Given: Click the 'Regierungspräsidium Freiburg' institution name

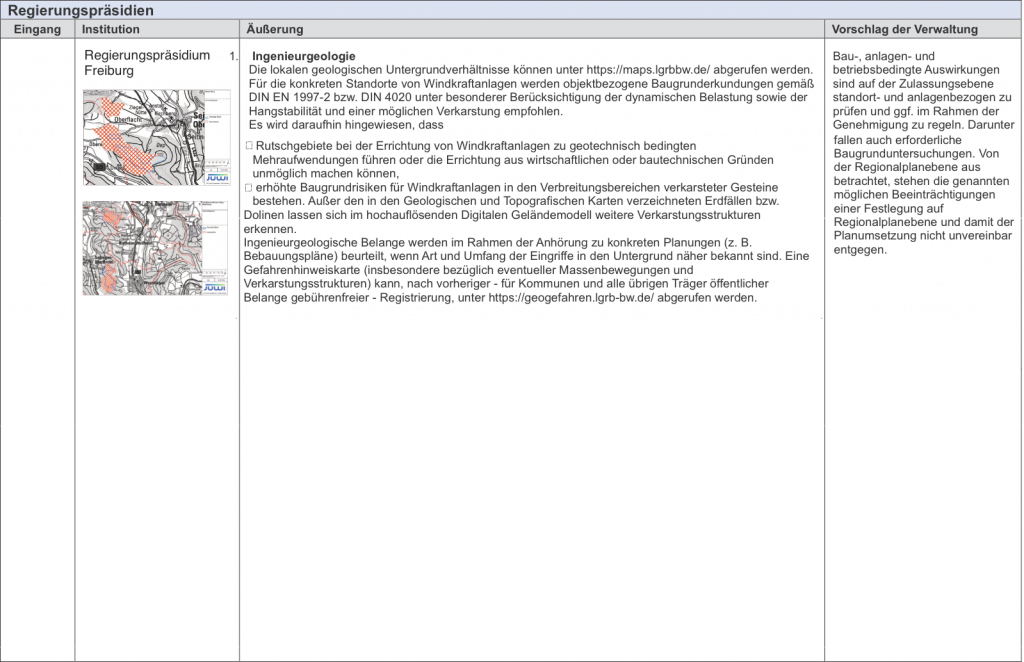Looking at the screenshot, I should 146,63.
